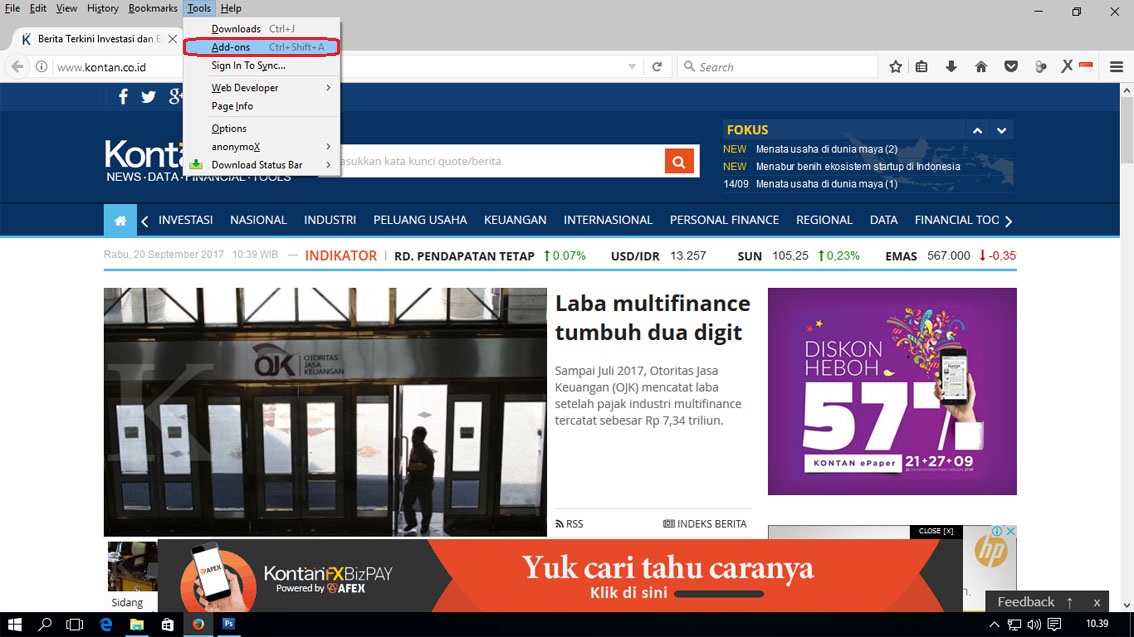Expand the anonymoX submenu
The image size is (1134, 637).
[261, 147]
